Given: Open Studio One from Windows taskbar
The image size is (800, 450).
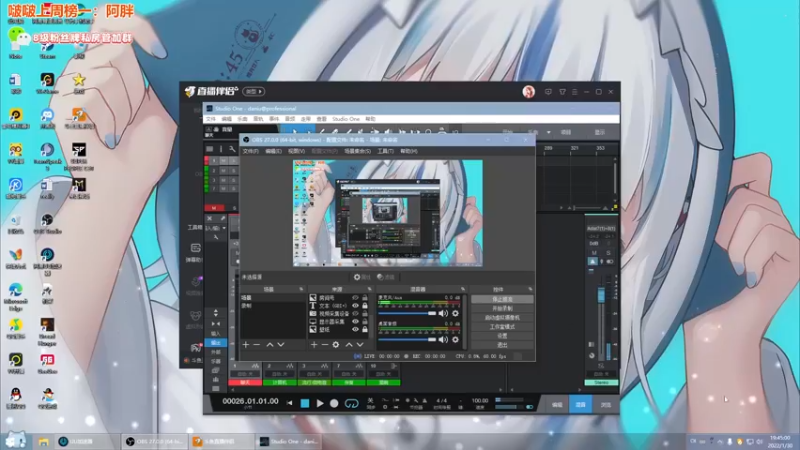Looking at the screenshot, I should 289,441.
